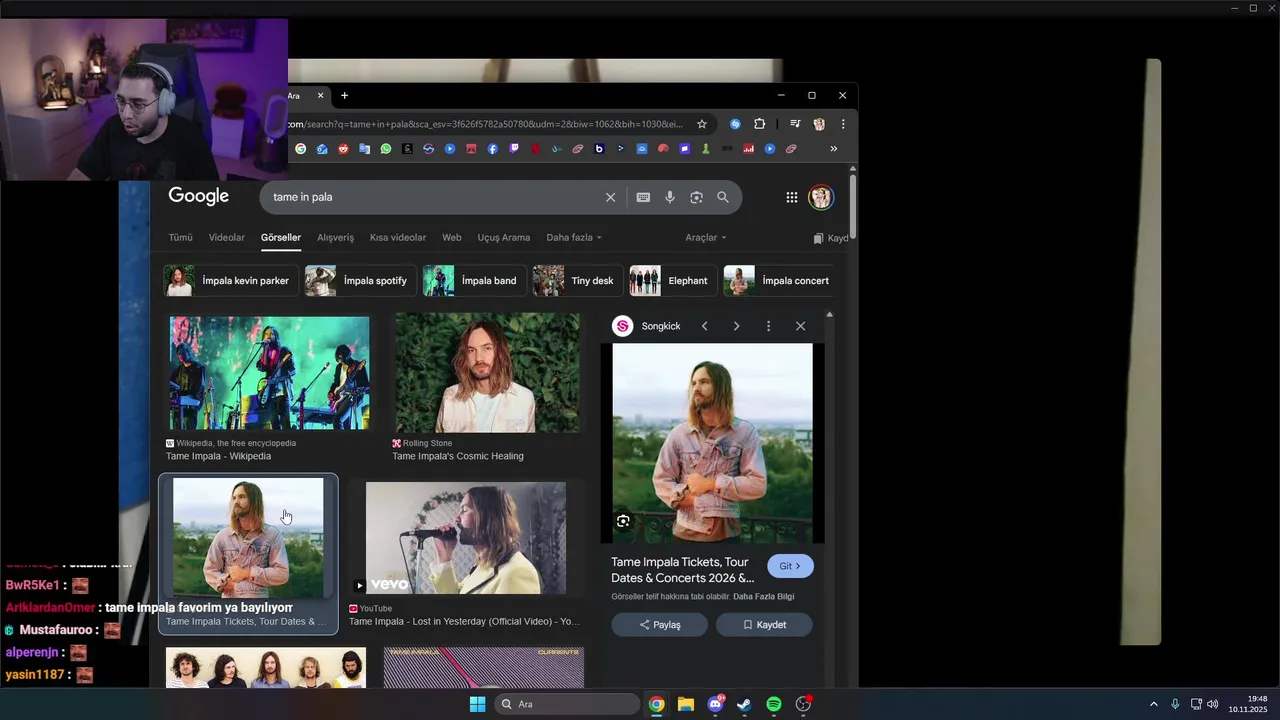
Task: Select the İmpala kevin parker chip
Action: tap(231, 281)
